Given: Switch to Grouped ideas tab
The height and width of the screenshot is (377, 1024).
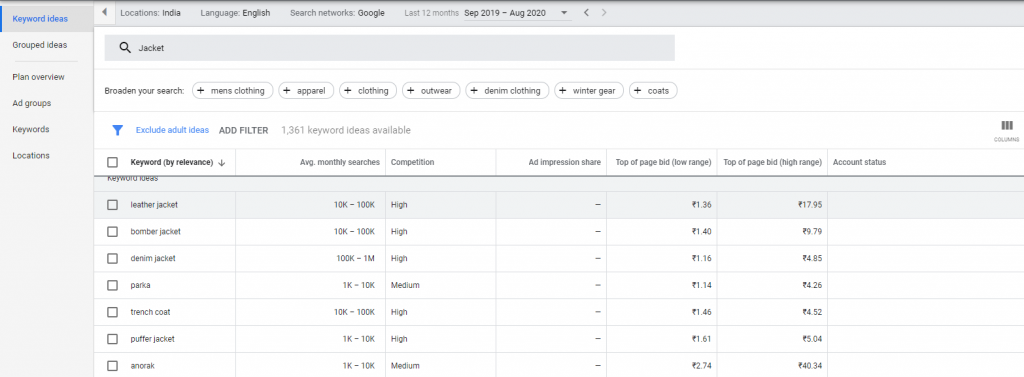Looking at the screenshot, I should click(40, 45).
